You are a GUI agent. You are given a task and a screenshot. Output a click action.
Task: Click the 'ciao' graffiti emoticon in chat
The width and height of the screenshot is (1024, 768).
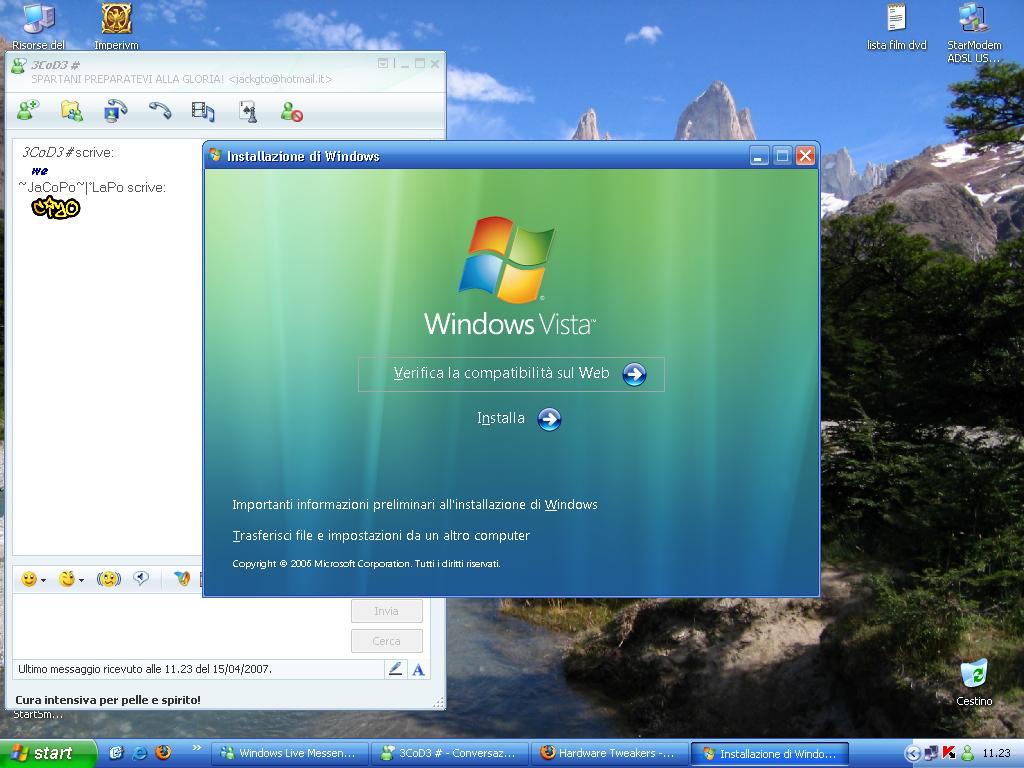click(56, 208)
